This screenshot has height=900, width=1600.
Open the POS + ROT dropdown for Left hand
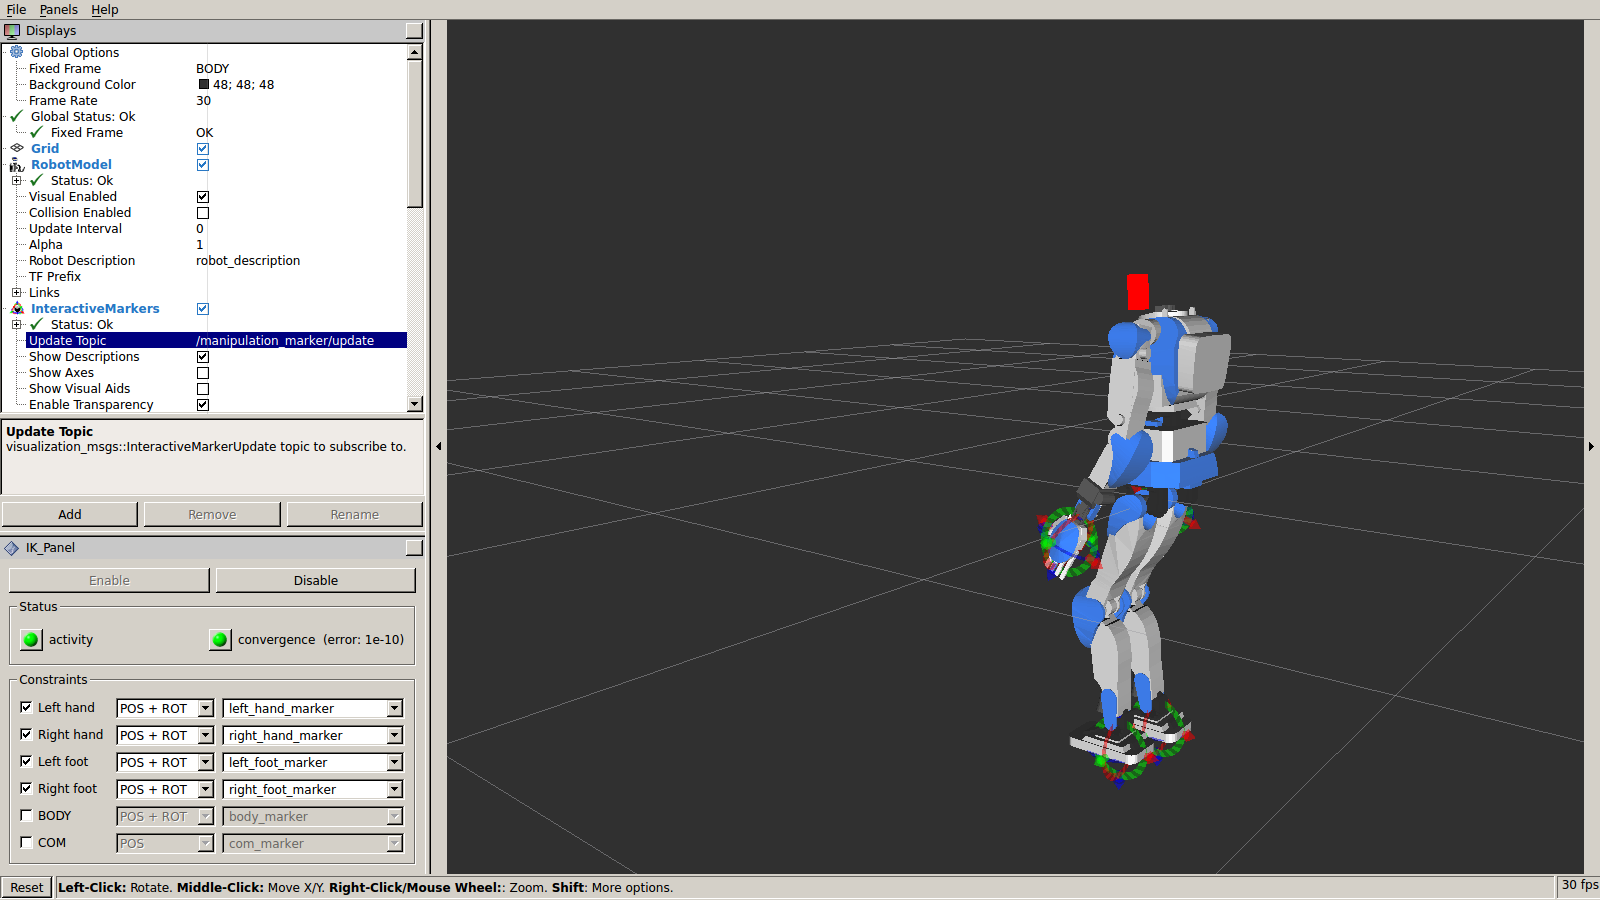(x=204, y=708)
